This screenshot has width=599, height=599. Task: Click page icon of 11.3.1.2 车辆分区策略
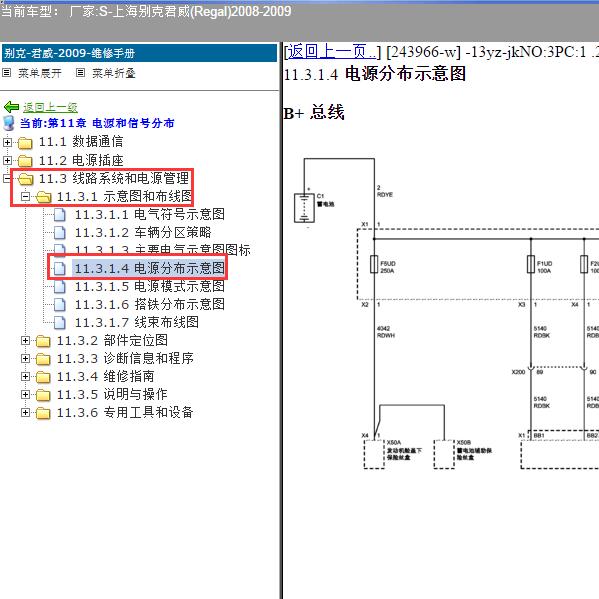[60, 233]
